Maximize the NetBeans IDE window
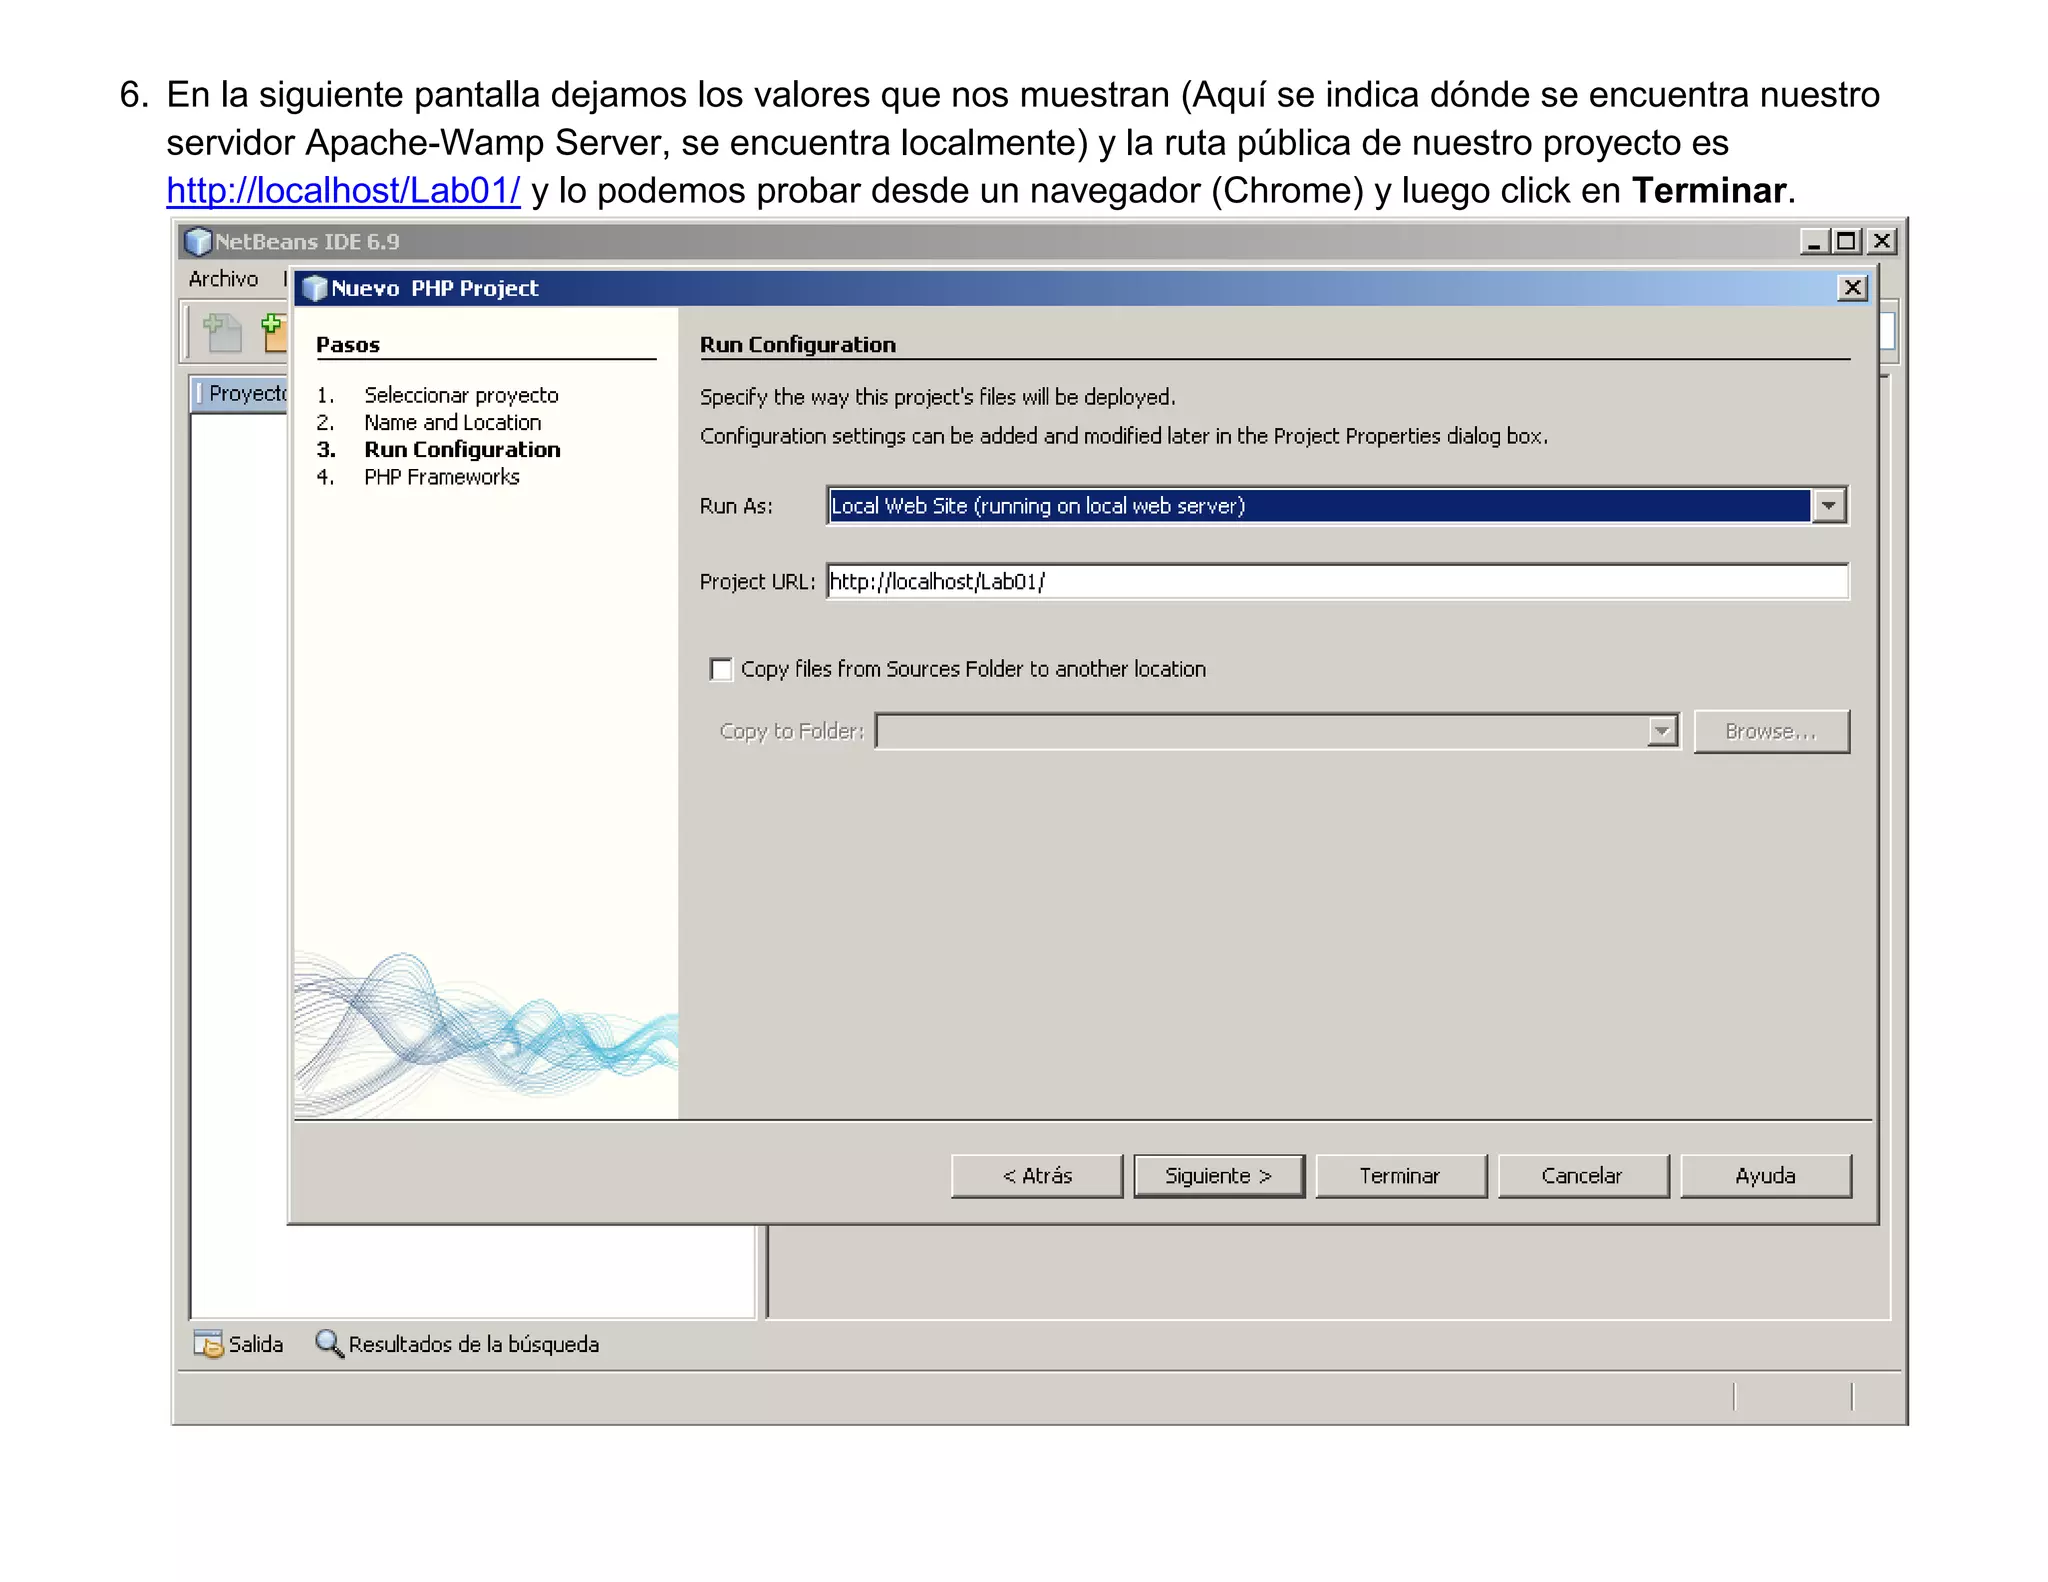Image resolution: width=2048 pixels, height=1582 pixels. click(x=1846, y=241)
